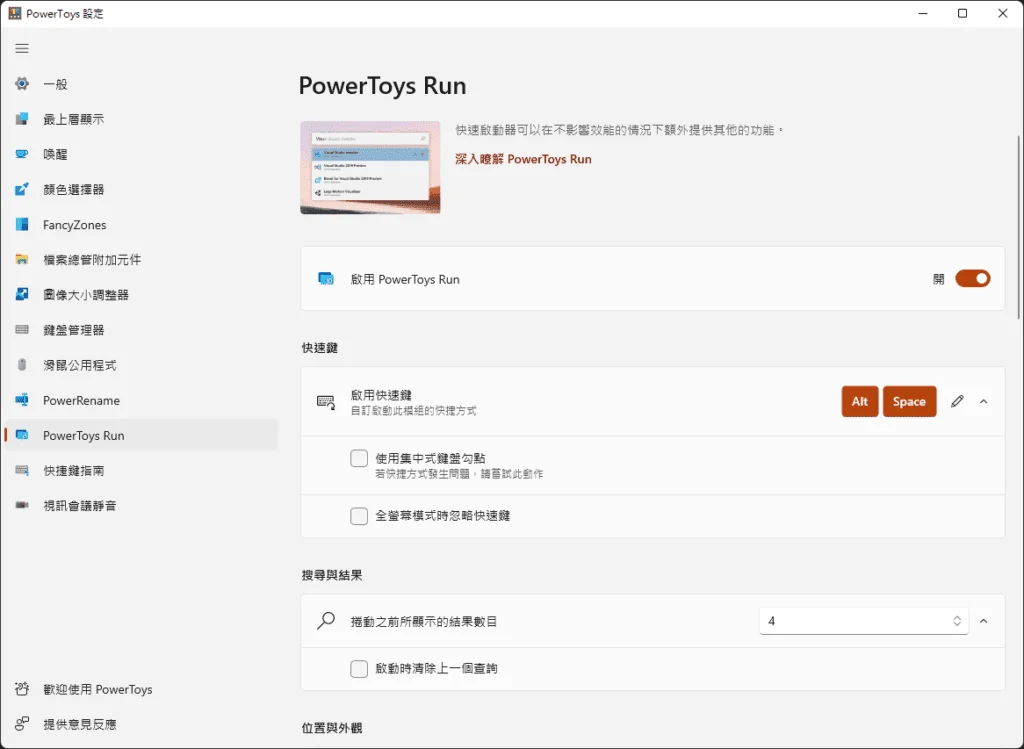
Task: Check 全螢幕模式時忽略快速鍵 checkbox
Action: point(359,516)
